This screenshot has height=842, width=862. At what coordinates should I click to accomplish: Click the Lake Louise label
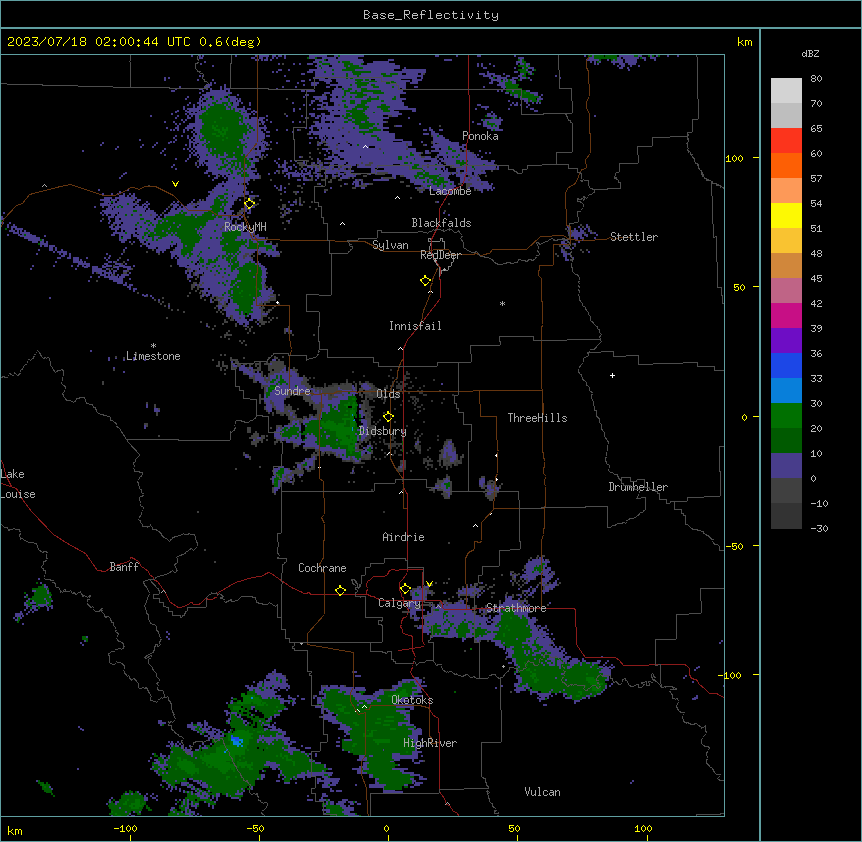tap(18, 484)
